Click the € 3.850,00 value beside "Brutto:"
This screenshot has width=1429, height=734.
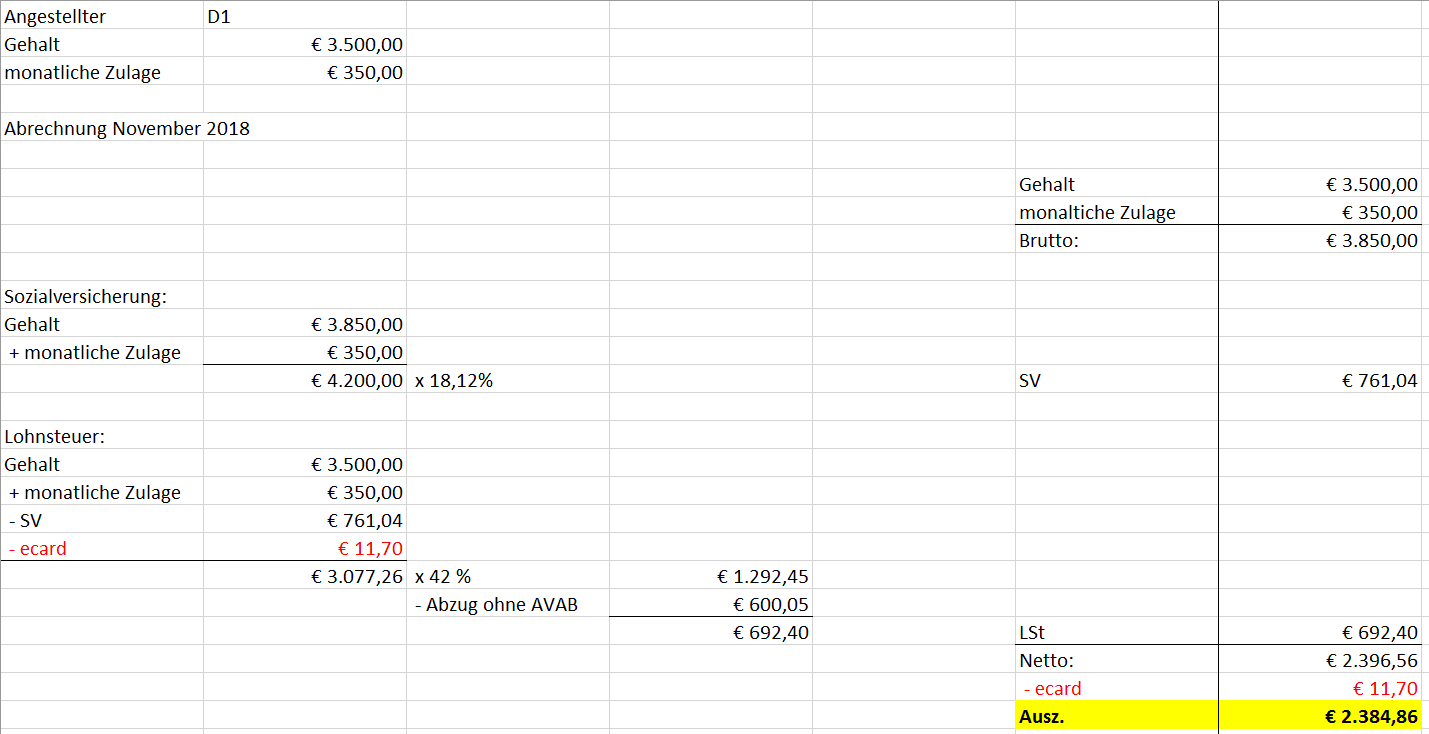pos(1371,240)
